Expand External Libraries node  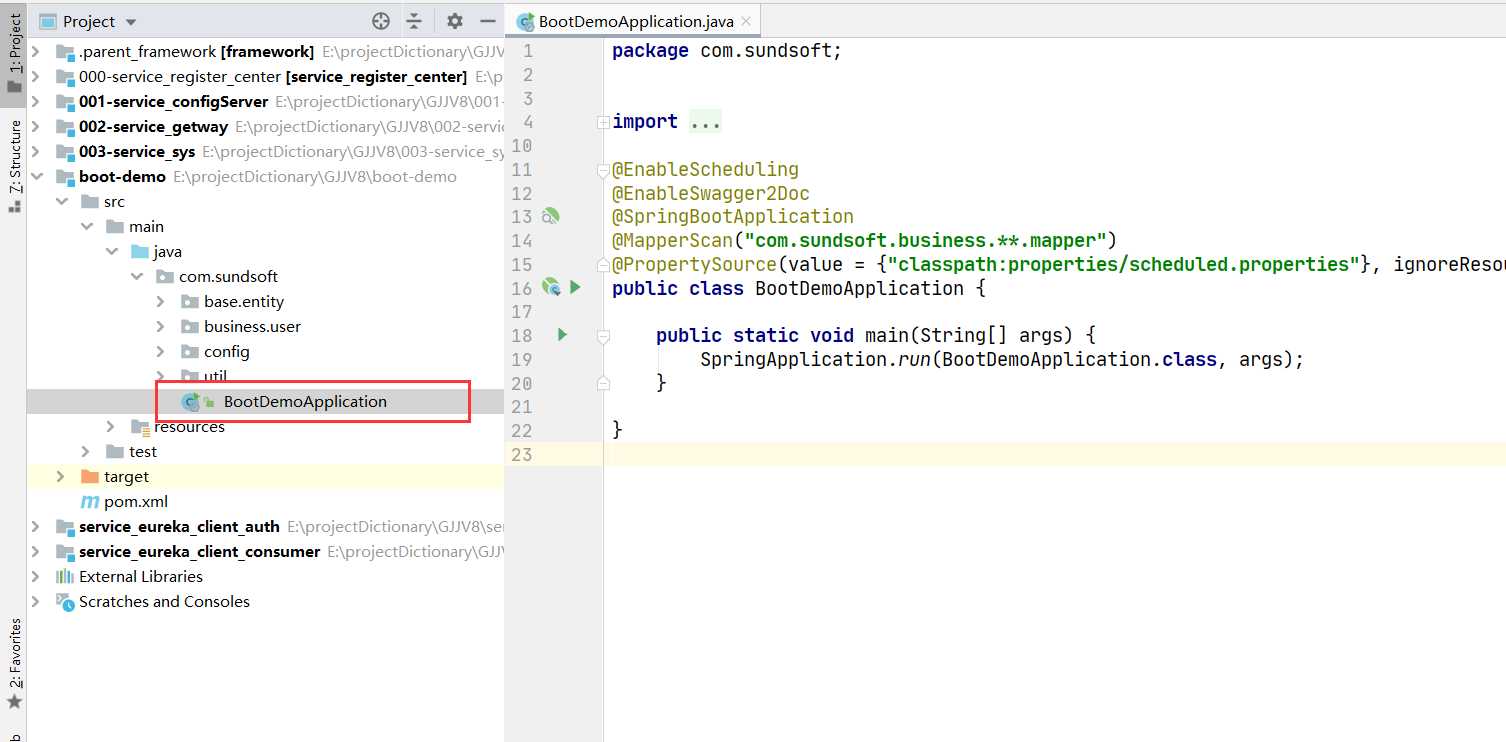tap(36, 576)
